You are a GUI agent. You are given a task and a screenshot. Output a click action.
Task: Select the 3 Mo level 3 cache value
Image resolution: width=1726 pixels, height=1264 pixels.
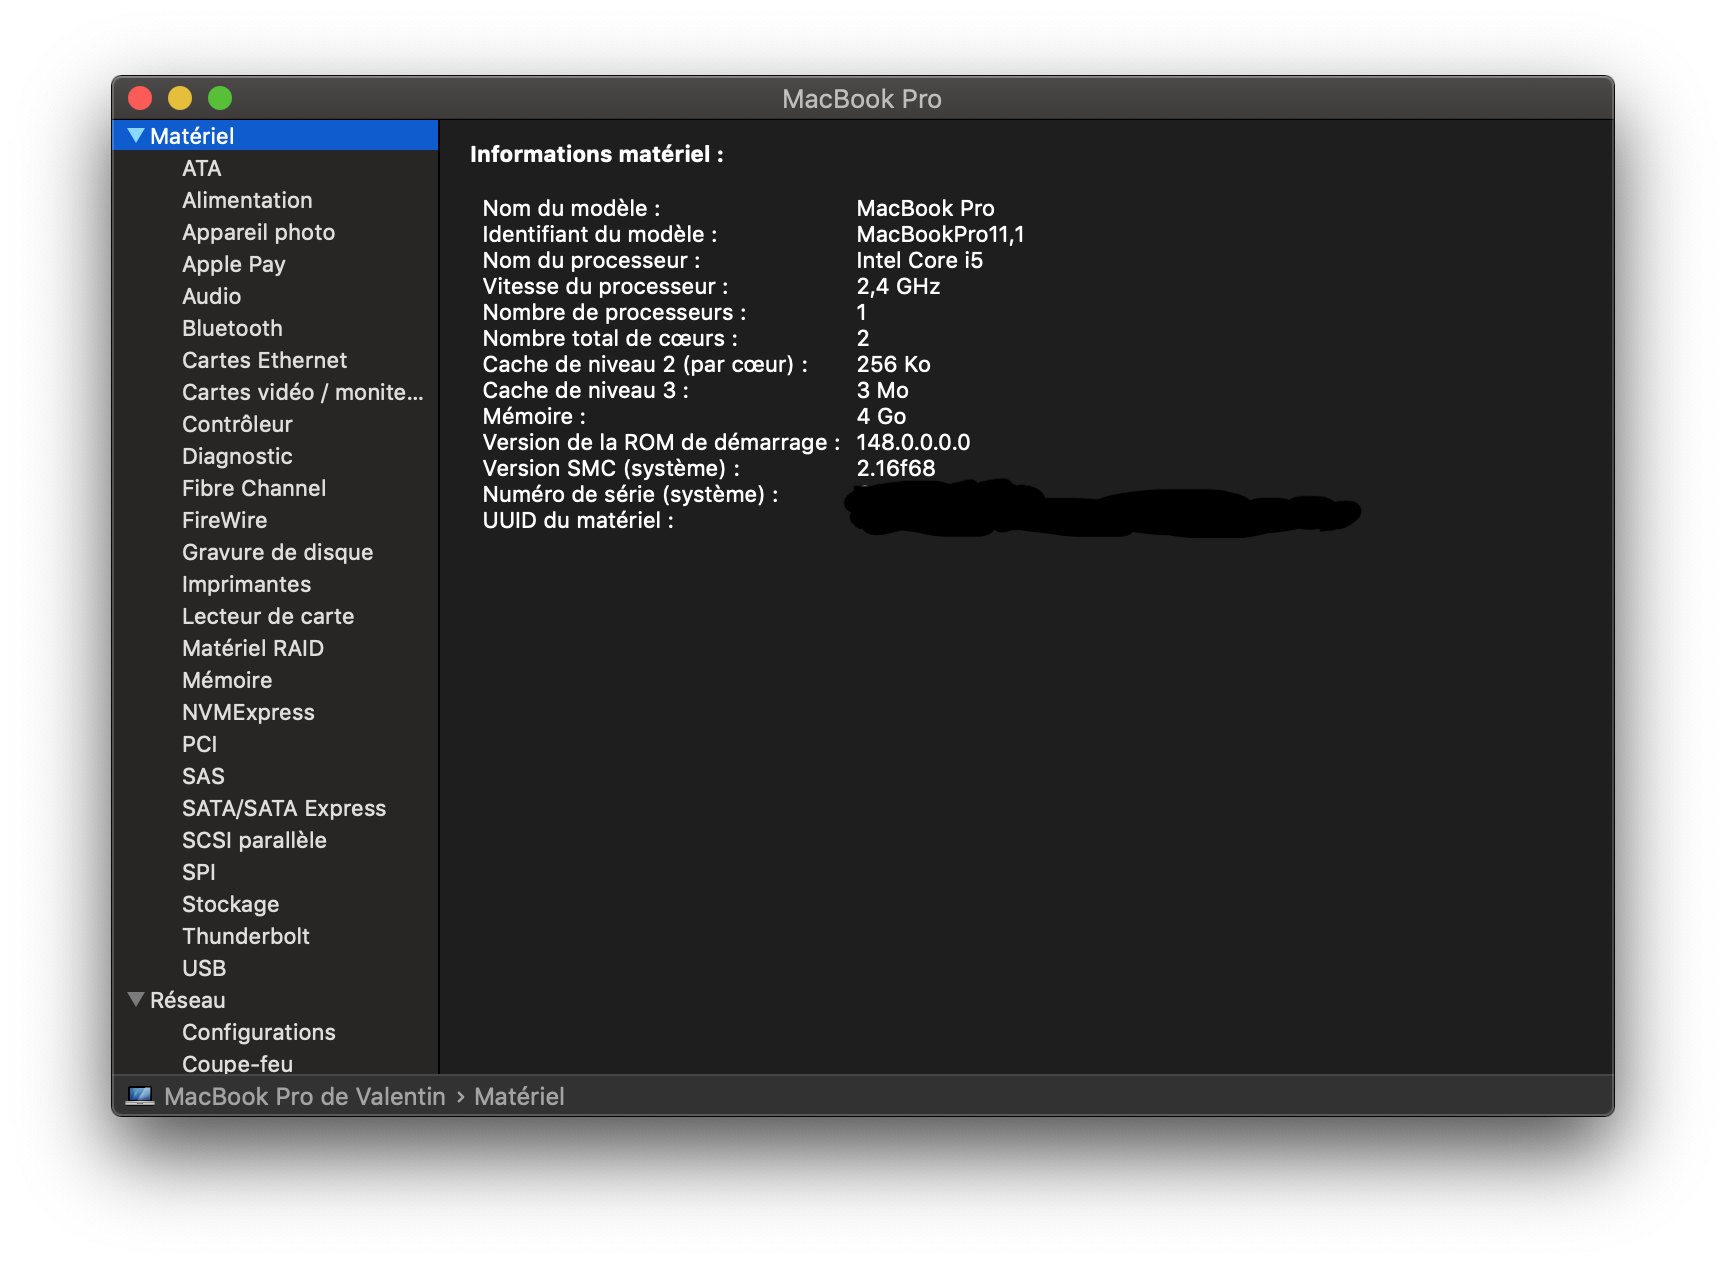[x=883, y=390]
